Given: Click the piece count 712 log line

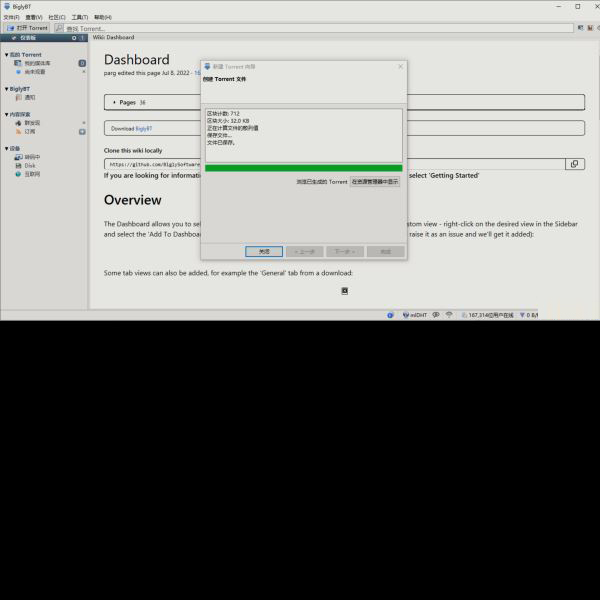Looking at the screenshot, I should point(223,113).
